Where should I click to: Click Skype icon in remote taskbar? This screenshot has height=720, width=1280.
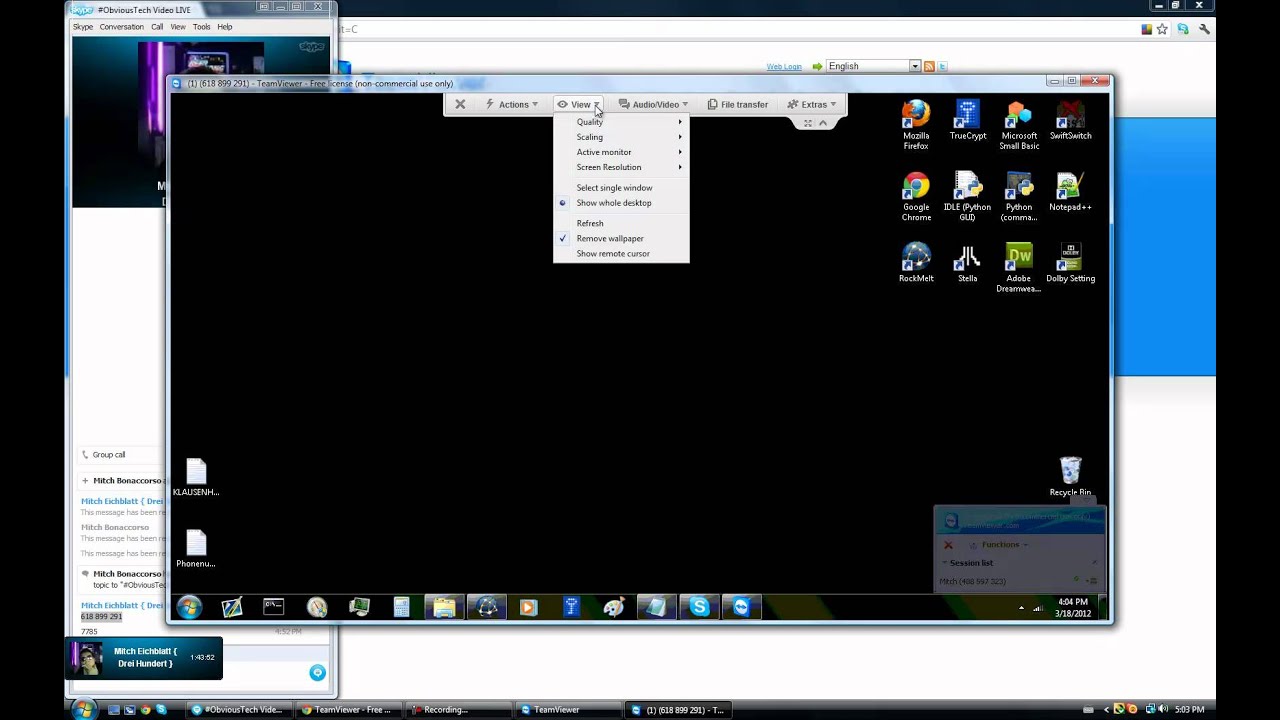699,607
